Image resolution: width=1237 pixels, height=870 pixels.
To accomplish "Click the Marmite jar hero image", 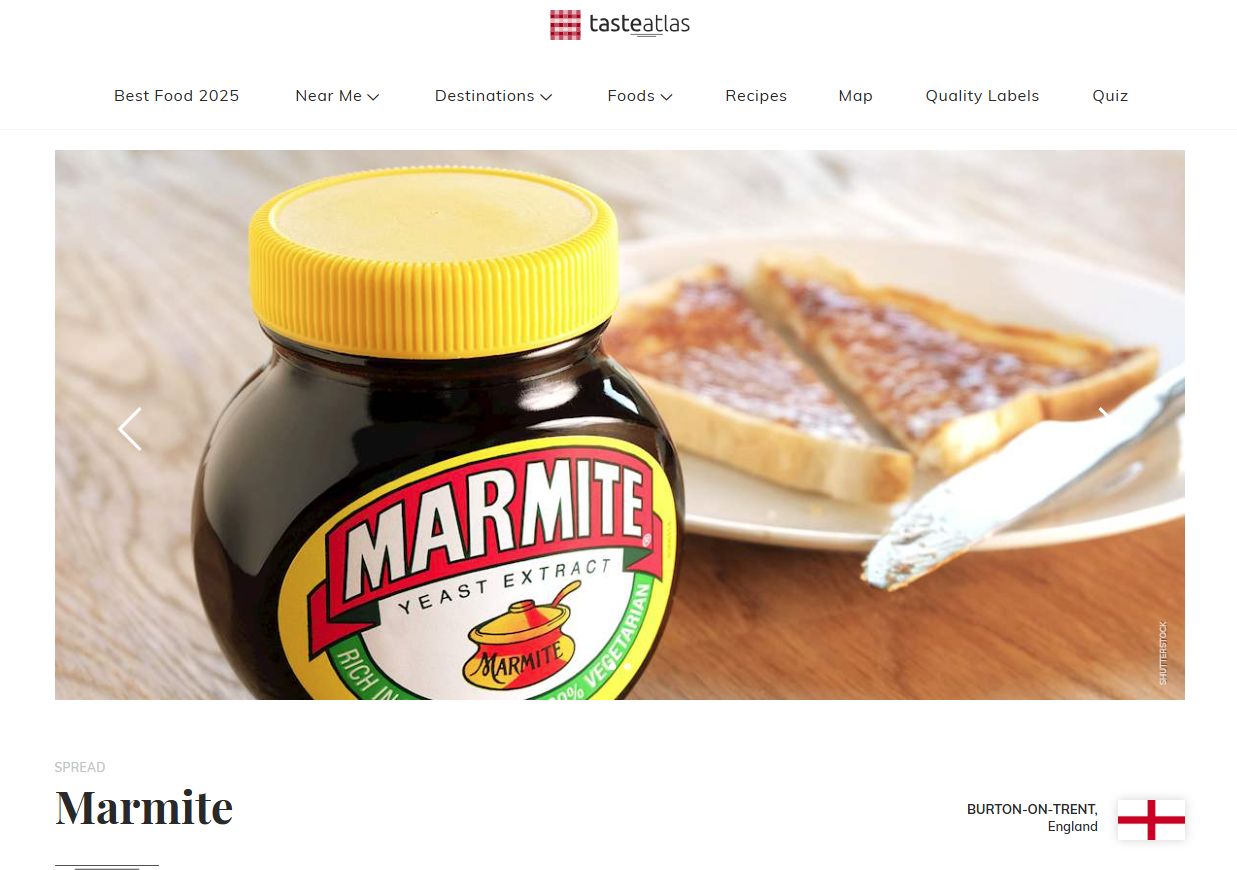I will pyautogui.click(x=620, y=425).
